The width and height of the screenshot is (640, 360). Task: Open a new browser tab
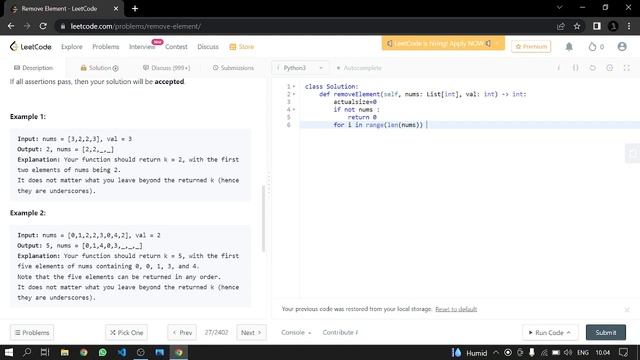(135, 9)
